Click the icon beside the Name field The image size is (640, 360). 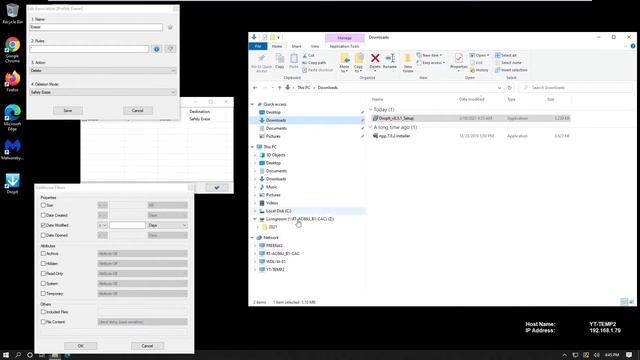170,27
